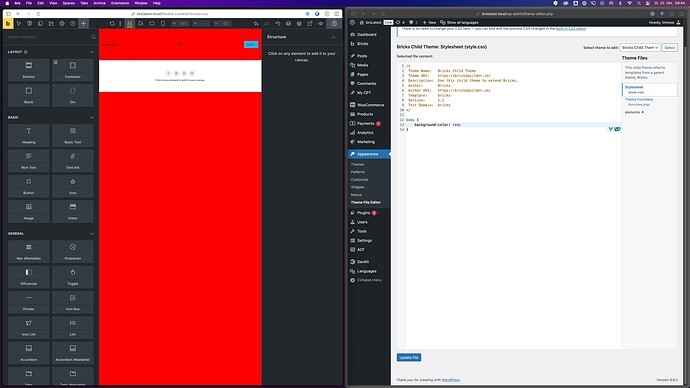This screenshot has width=690, height=388.
Task: Click the Update File button
Action: (x=409, y=357)
